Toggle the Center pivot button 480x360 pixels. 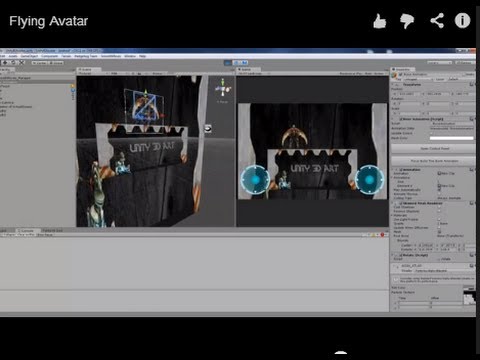click(x=39, y=62)
